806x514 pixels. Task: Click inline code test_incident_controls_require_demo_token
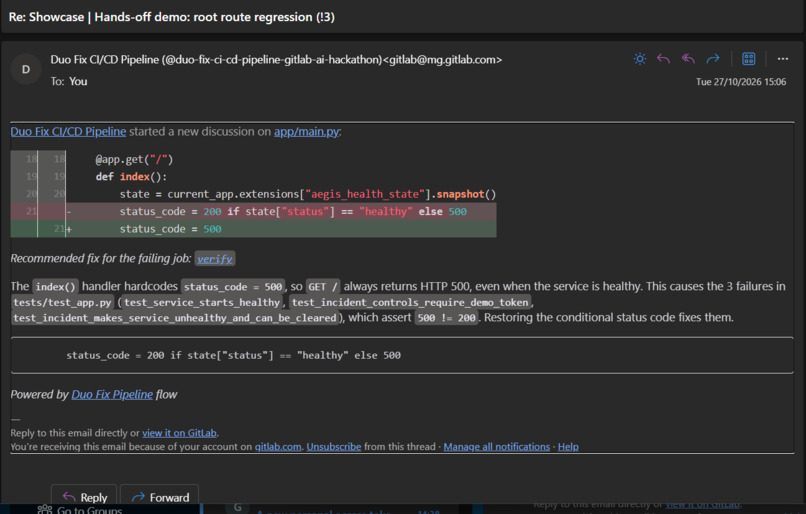click(410, 302)
